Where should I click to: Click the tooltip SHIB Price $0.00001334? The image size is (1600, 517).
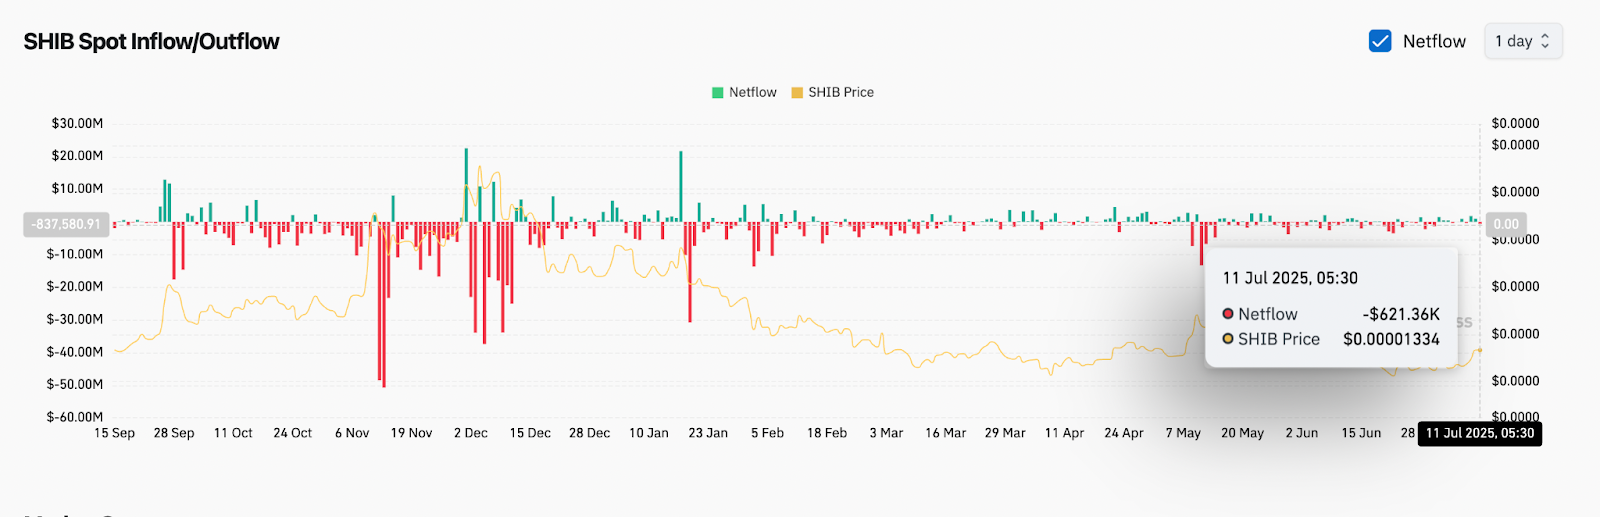(1391, 339)
